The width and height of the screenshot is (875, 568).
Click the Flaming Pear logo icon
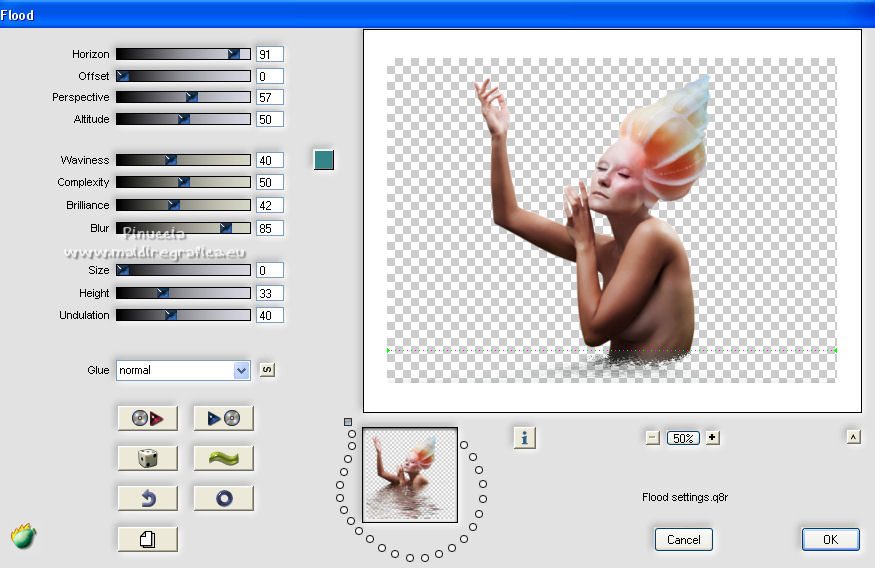(x=23, y=536)
